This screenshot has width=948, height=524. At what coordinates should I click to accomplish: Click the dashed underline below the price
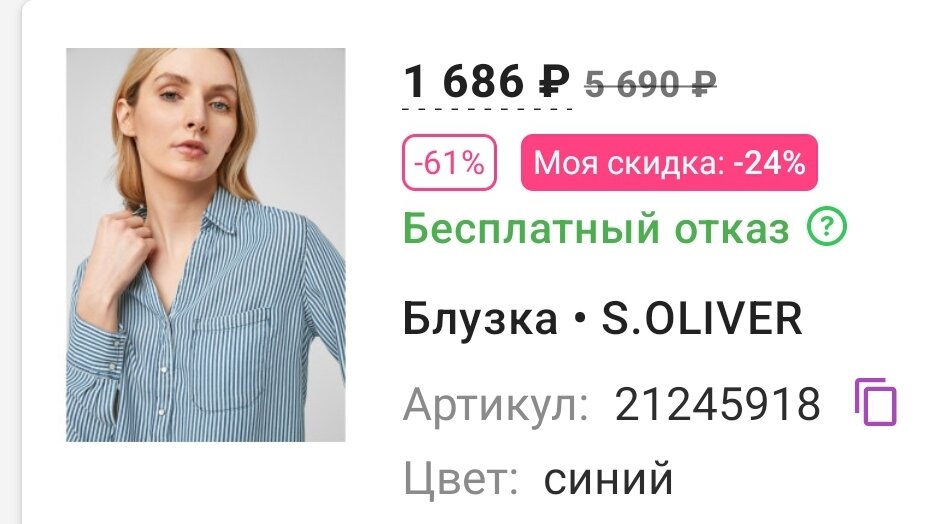(487, 109)
